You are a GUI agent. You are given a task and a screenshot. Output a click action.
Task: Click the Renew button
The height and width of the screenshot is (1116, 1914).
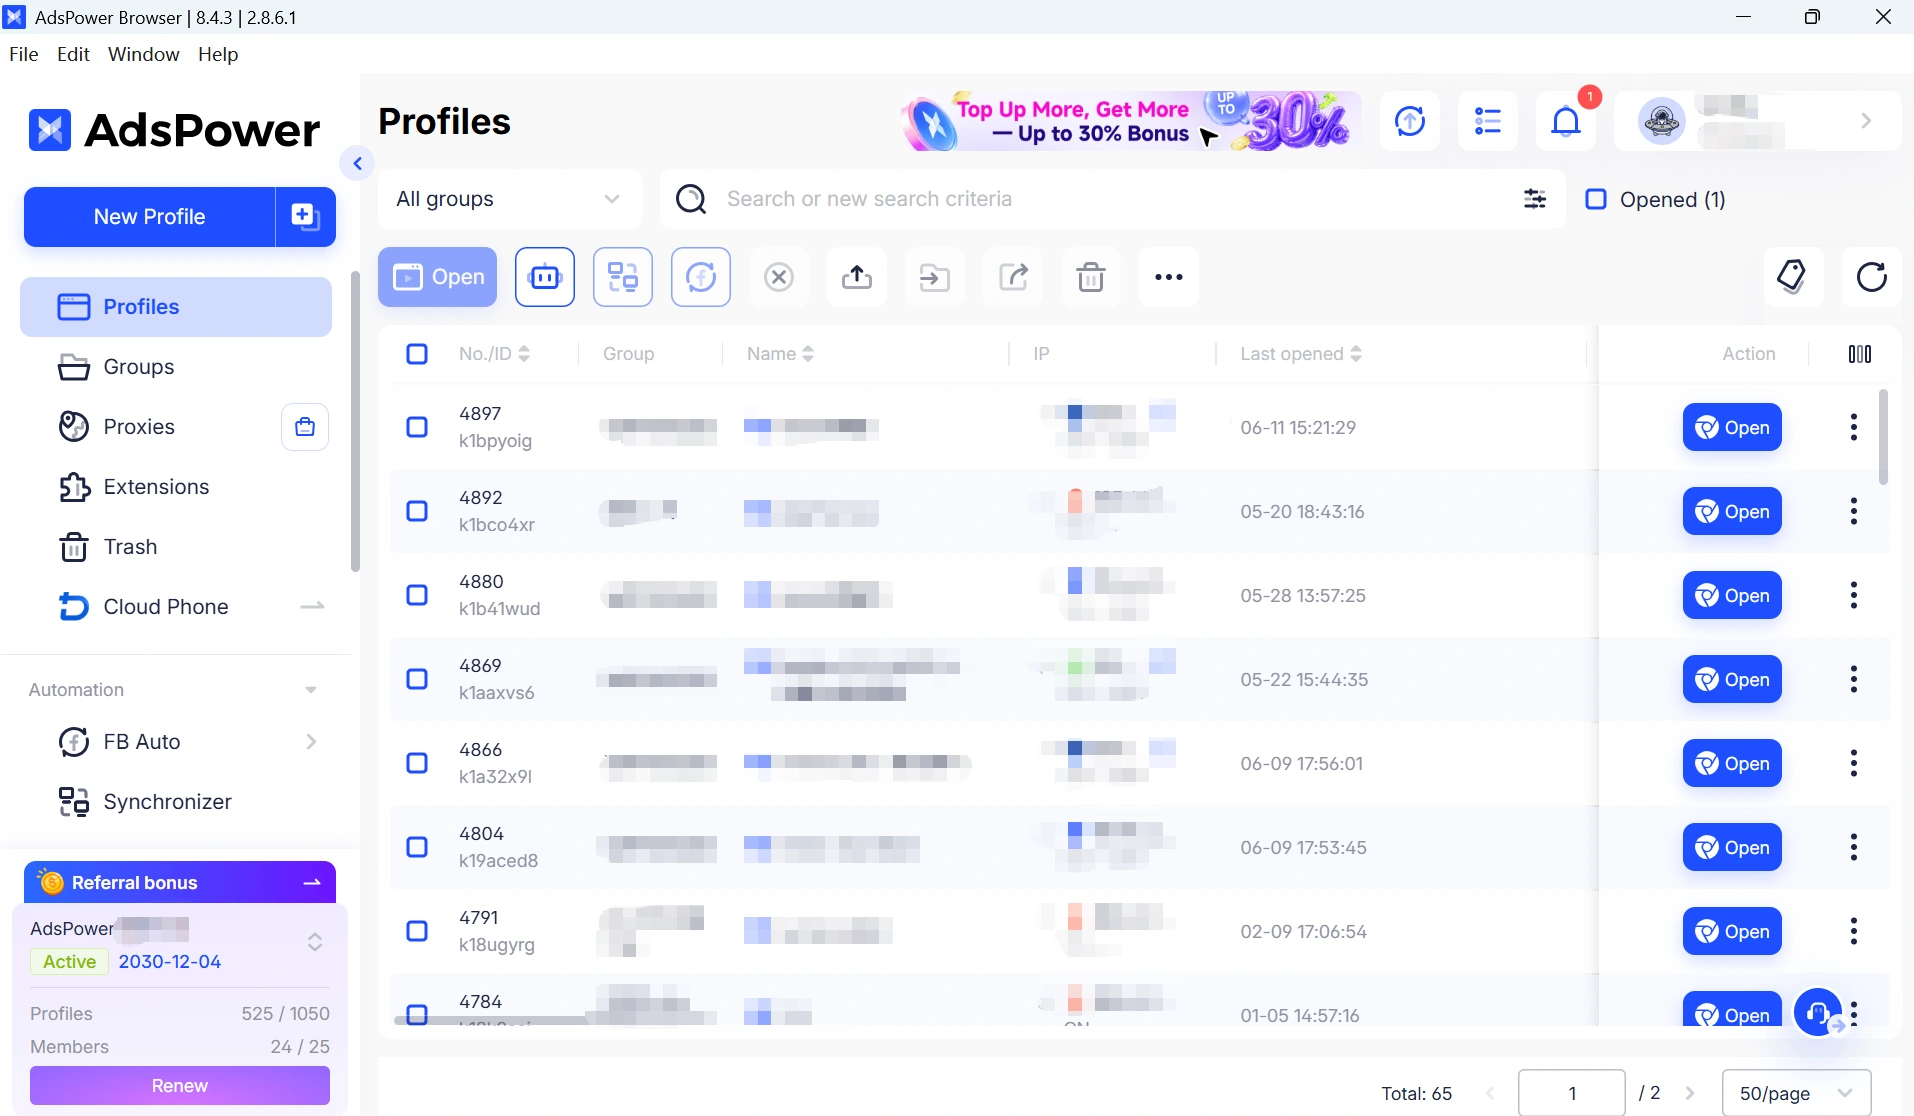[x=180, y=1085]
